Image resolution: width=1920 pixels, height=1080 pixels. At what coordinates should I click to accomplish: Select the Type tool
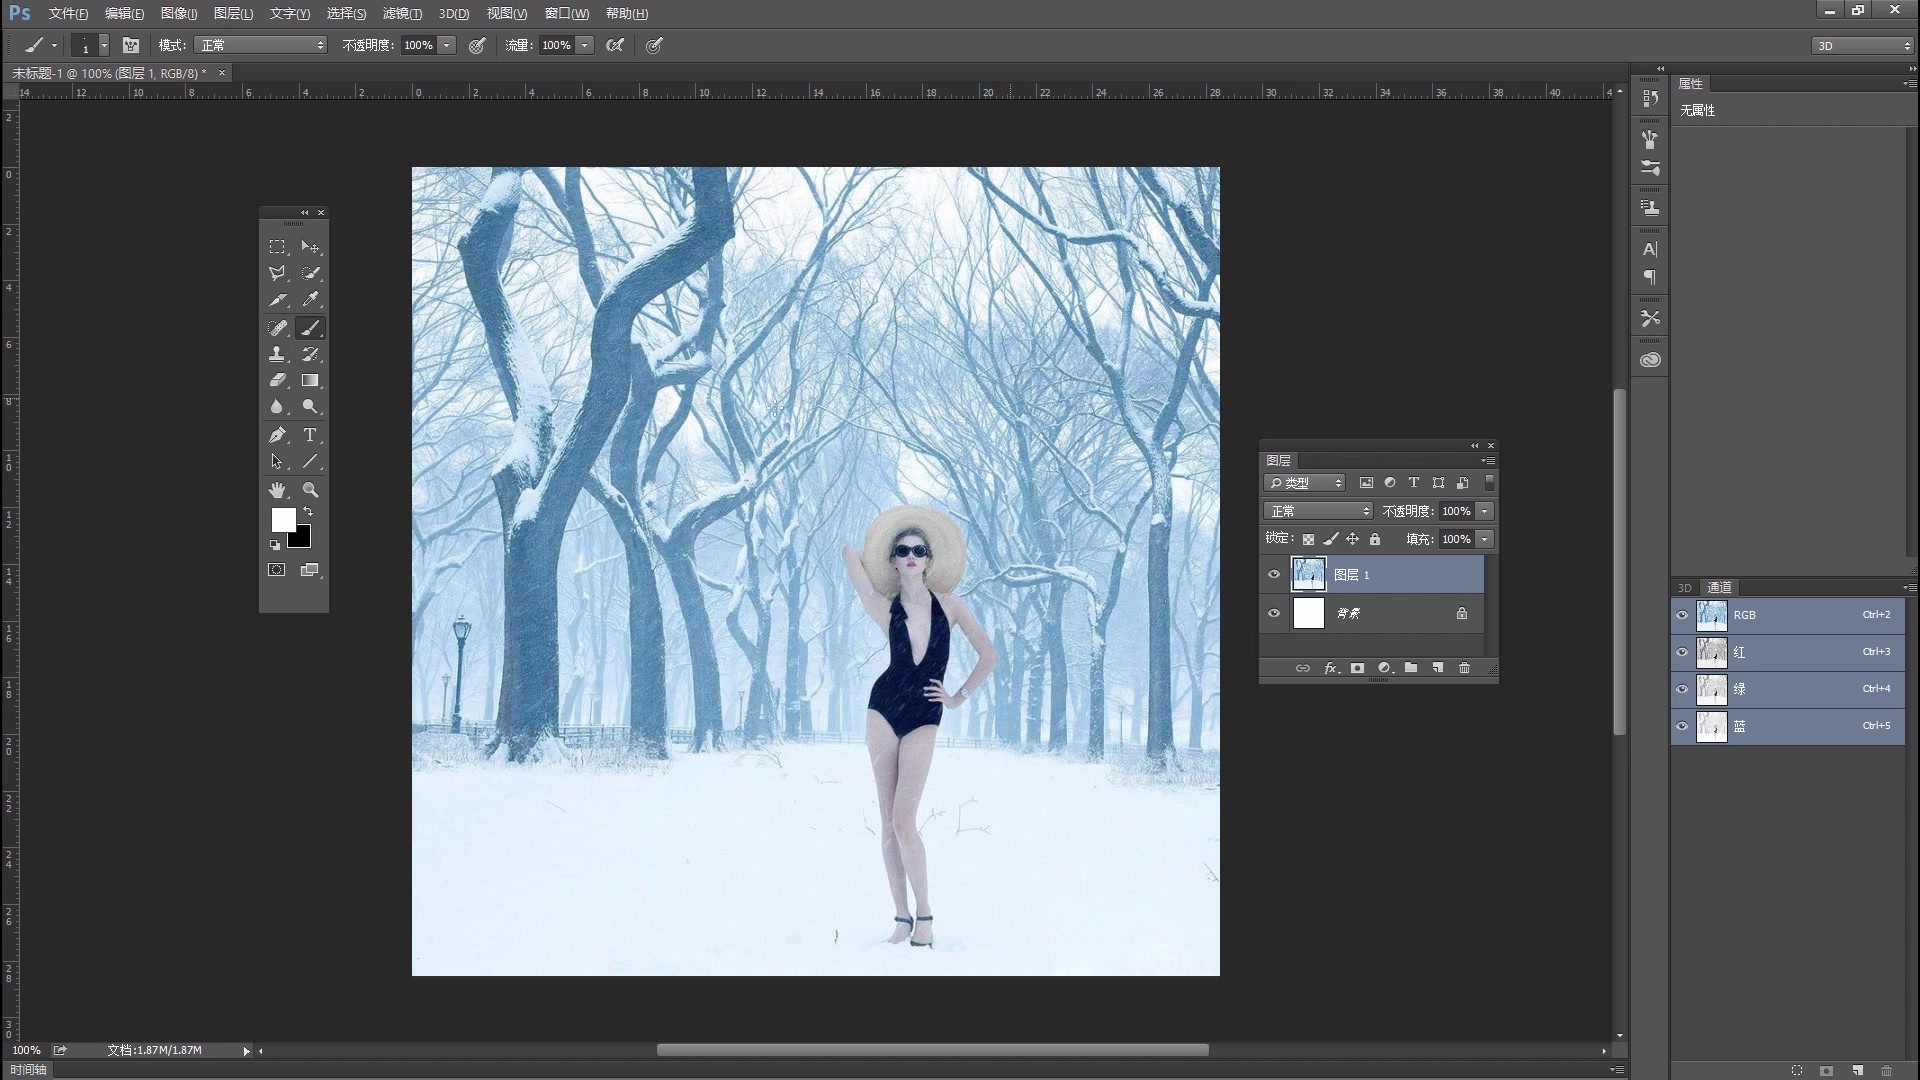coord(310,434)
